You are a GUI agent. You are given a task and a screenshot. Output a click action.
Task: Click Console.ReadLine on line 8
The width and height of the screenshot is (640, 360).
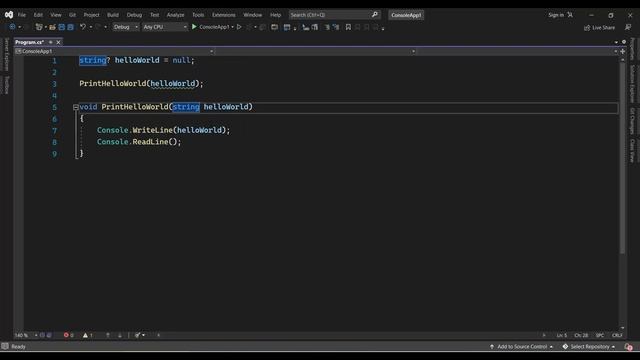coord(132,142)
